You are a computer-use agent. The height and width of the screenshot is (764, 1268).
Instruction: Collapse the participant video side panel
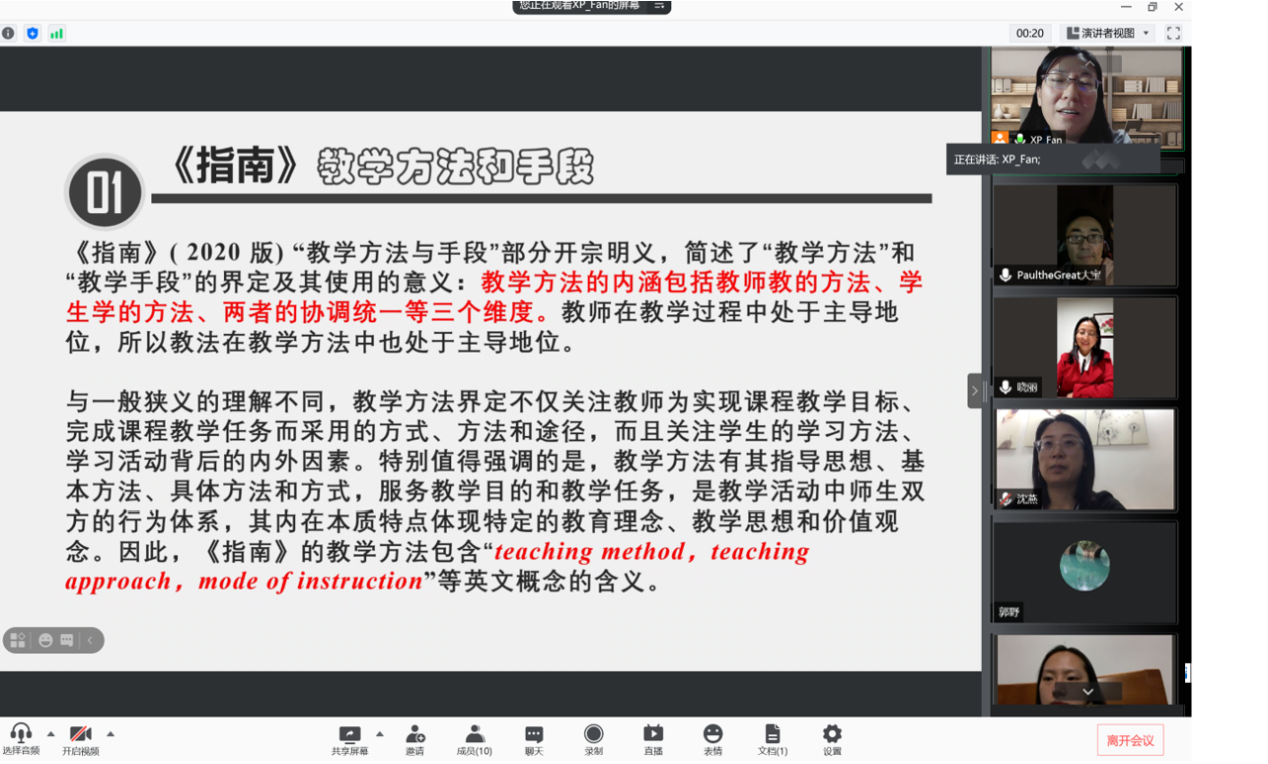[975, 391]
